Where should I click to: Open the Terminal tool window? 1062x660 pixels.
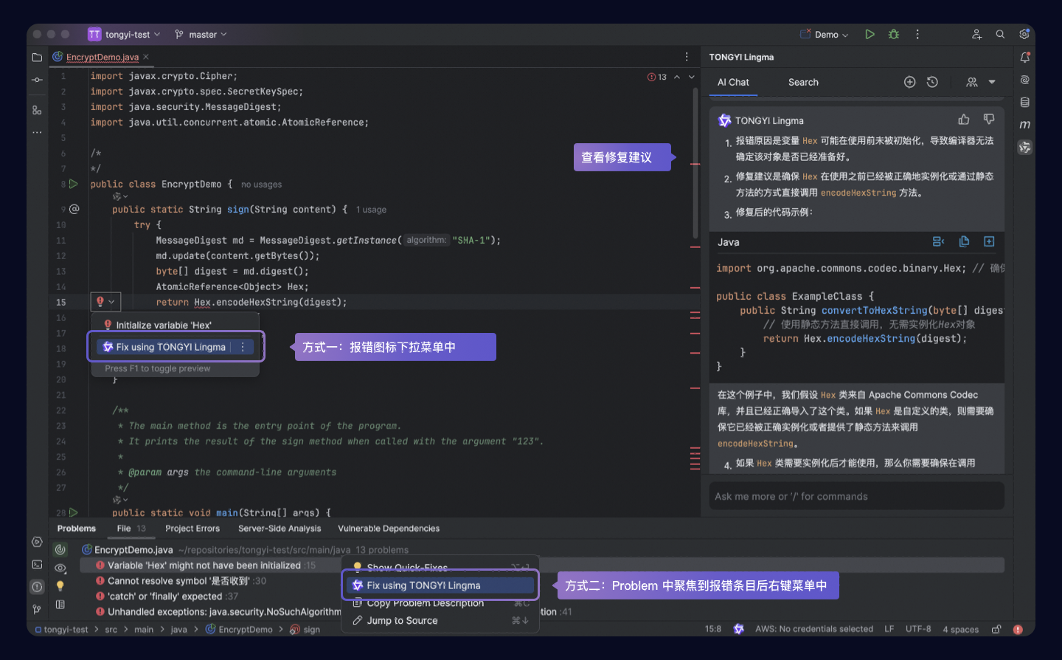click(37, 564)
